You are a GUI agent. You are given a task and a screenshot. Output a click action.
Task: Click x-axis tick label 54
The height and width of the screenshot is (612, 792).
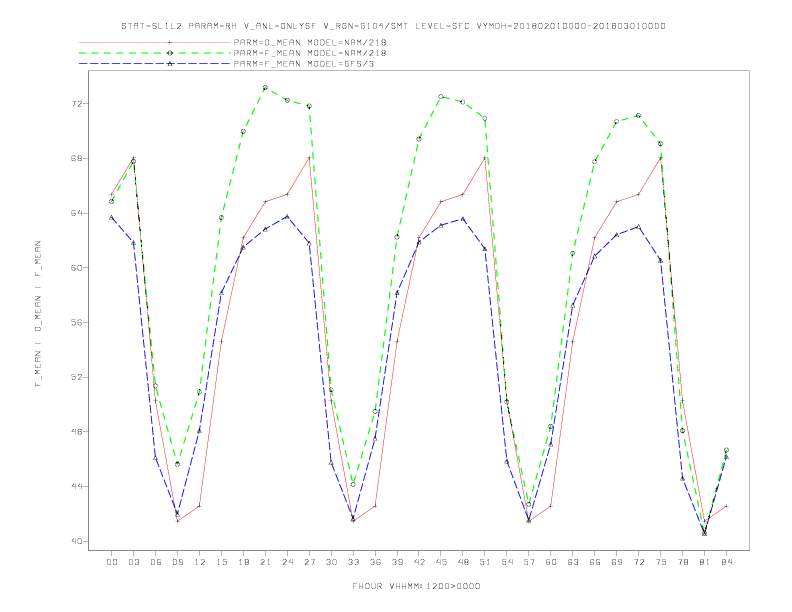(x=507, y=562)
